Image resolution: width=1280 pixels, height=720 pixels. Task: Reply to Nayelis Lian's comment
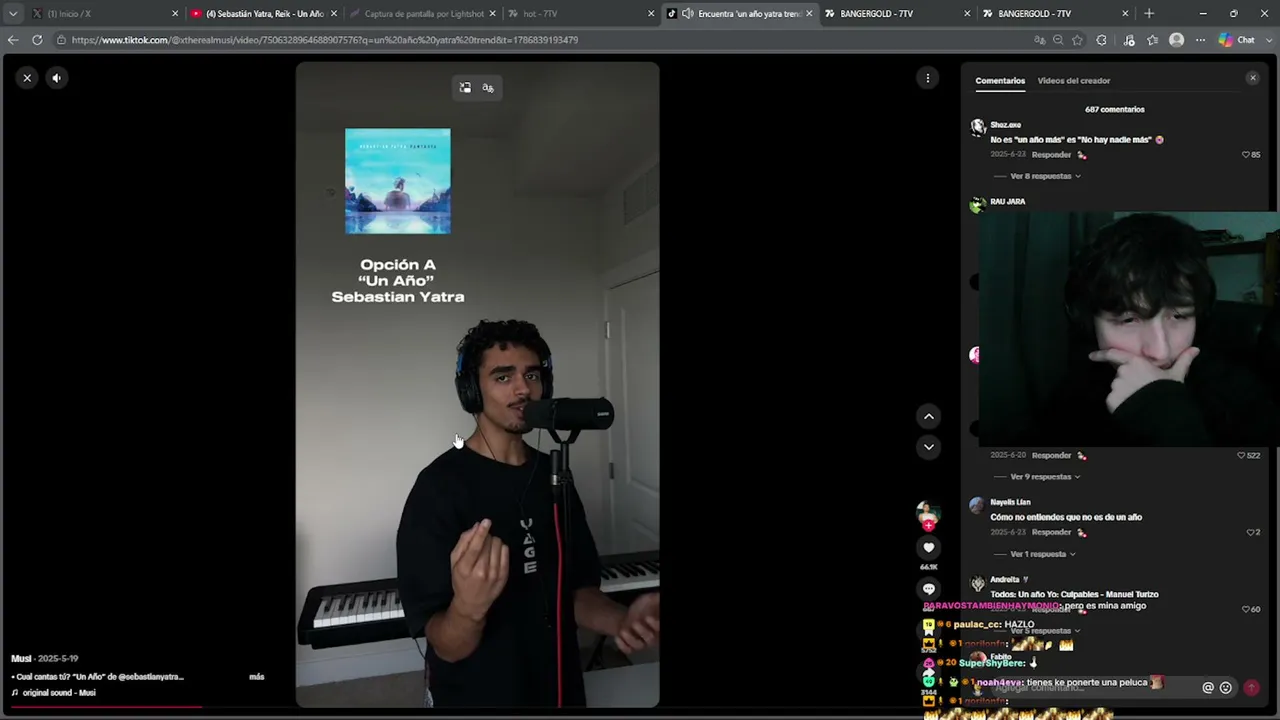tap(1051, 532)
